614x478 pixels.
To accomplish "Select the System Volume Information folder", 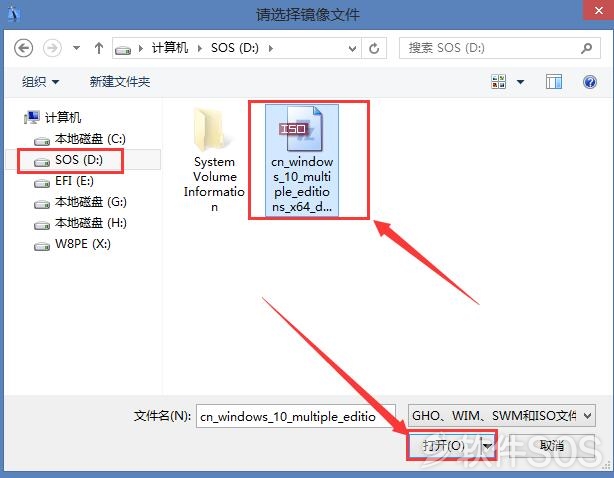I will coord(214,160).
